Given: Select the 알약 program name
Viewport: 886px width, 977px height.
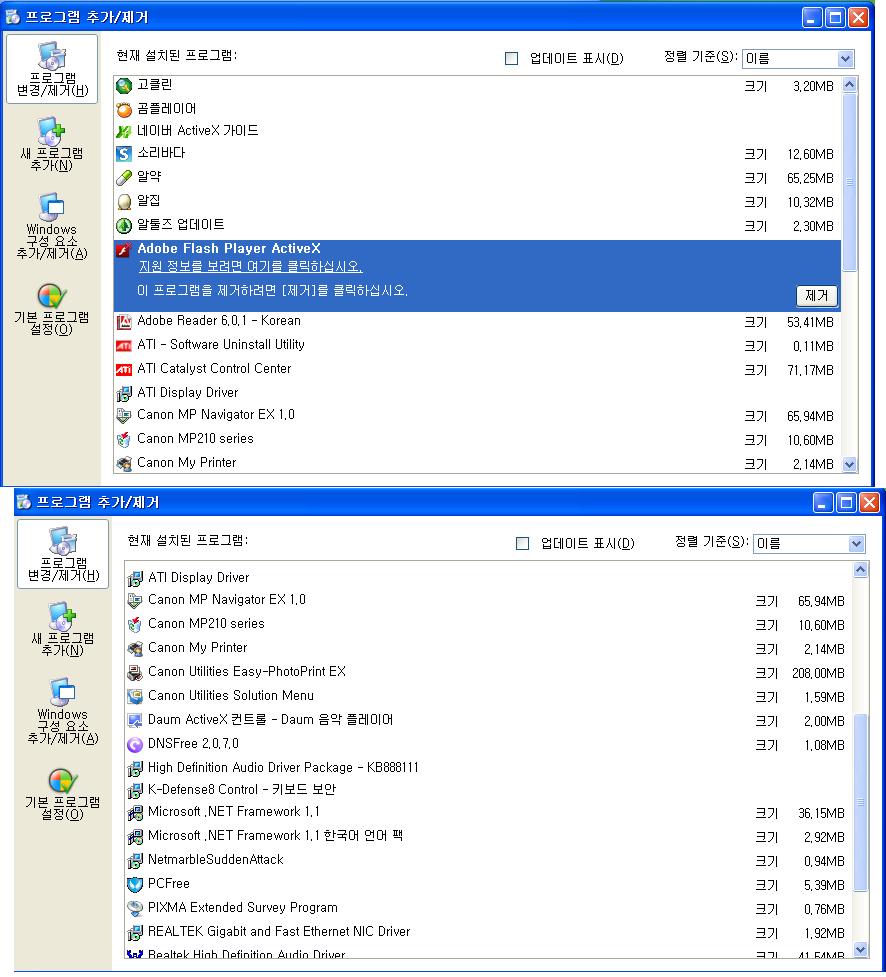Looking at the screenshot, I should click(149, 176).
